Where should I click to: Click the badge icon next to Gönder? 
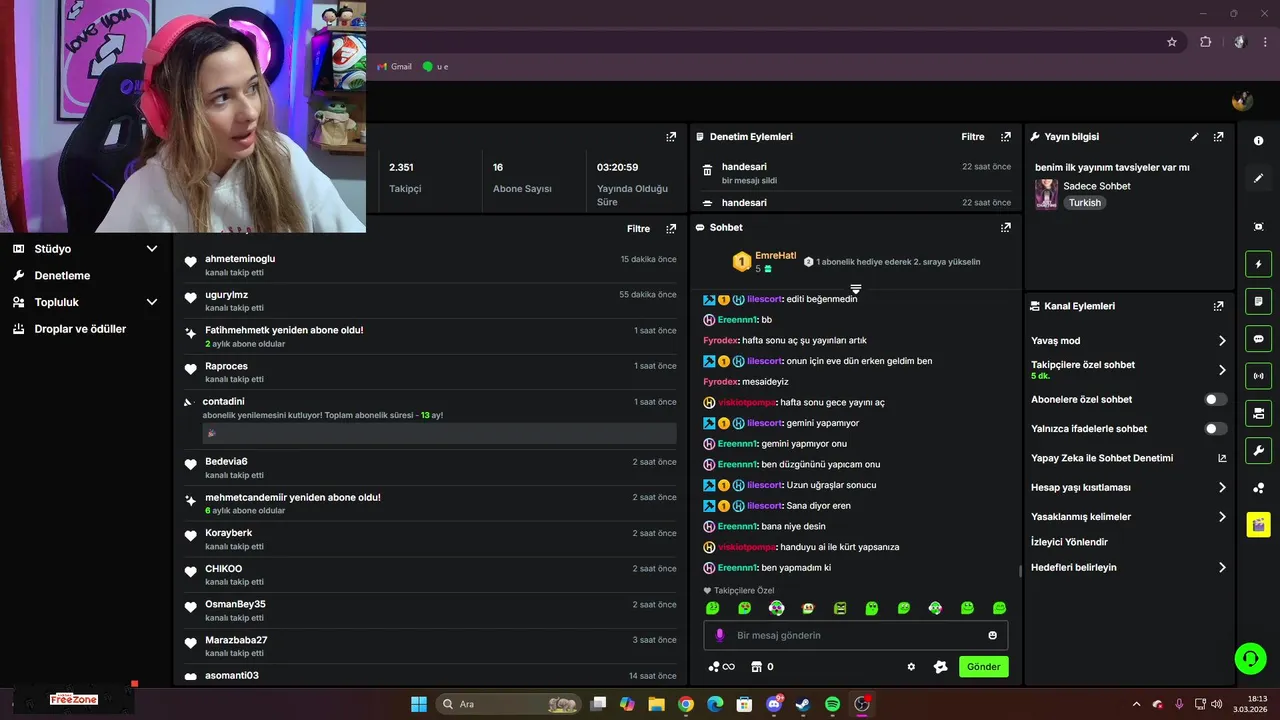click(940, 667)
